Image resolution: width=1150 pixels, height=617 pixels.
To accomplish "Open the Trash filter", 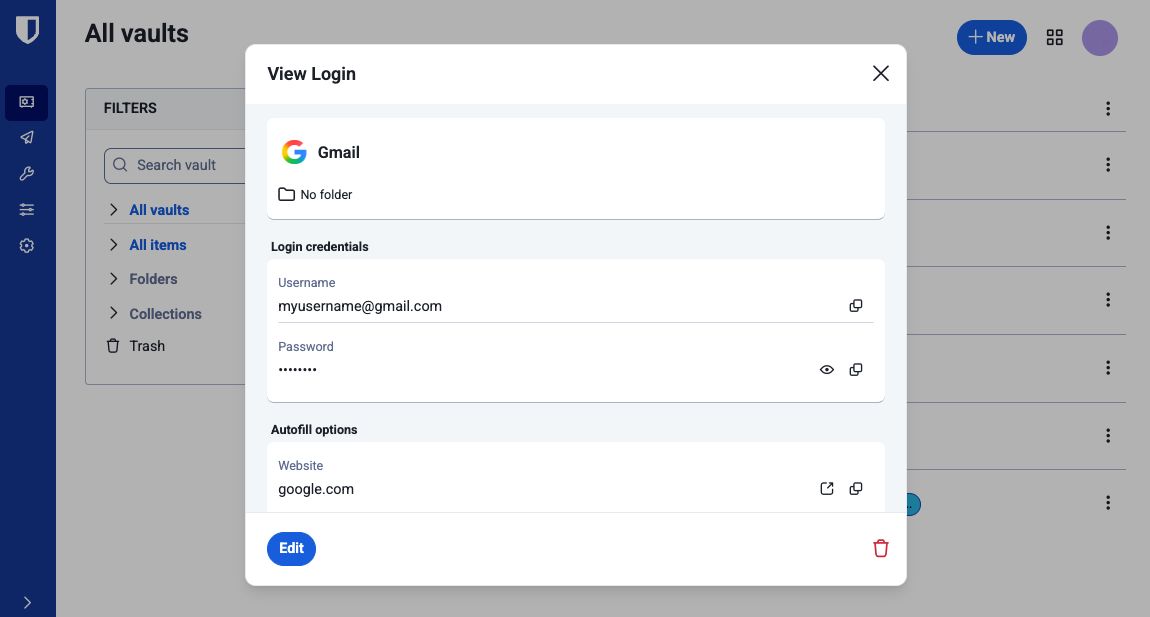I will coord(146,346).
